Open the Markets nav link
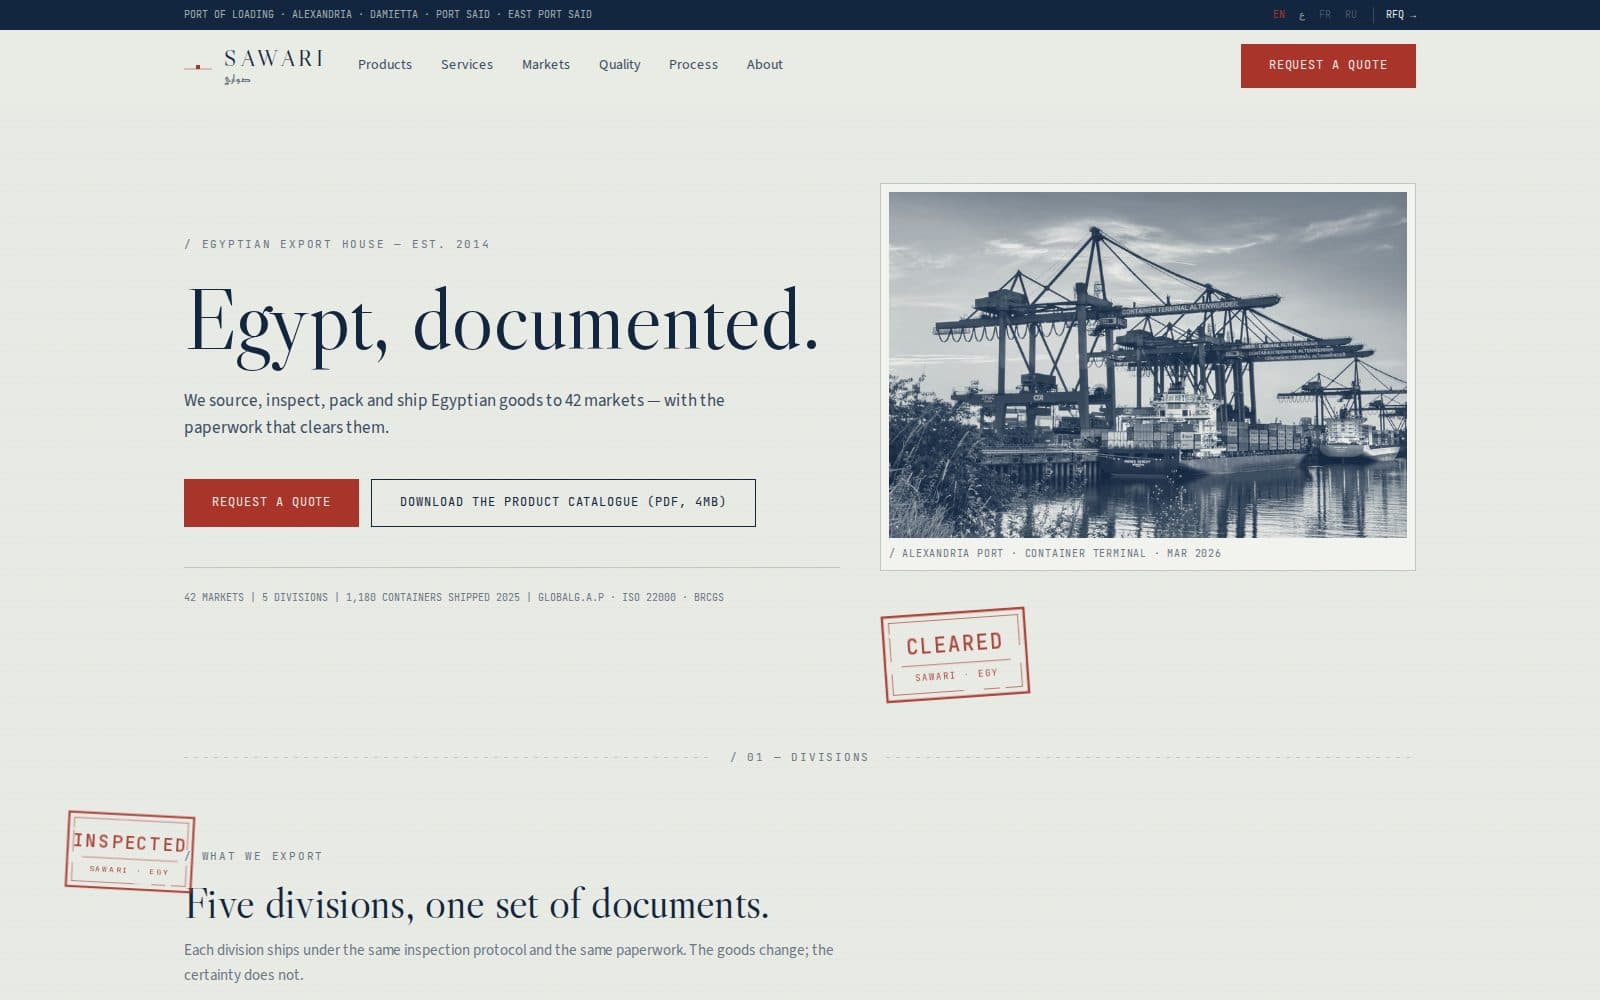 [546, 64]
